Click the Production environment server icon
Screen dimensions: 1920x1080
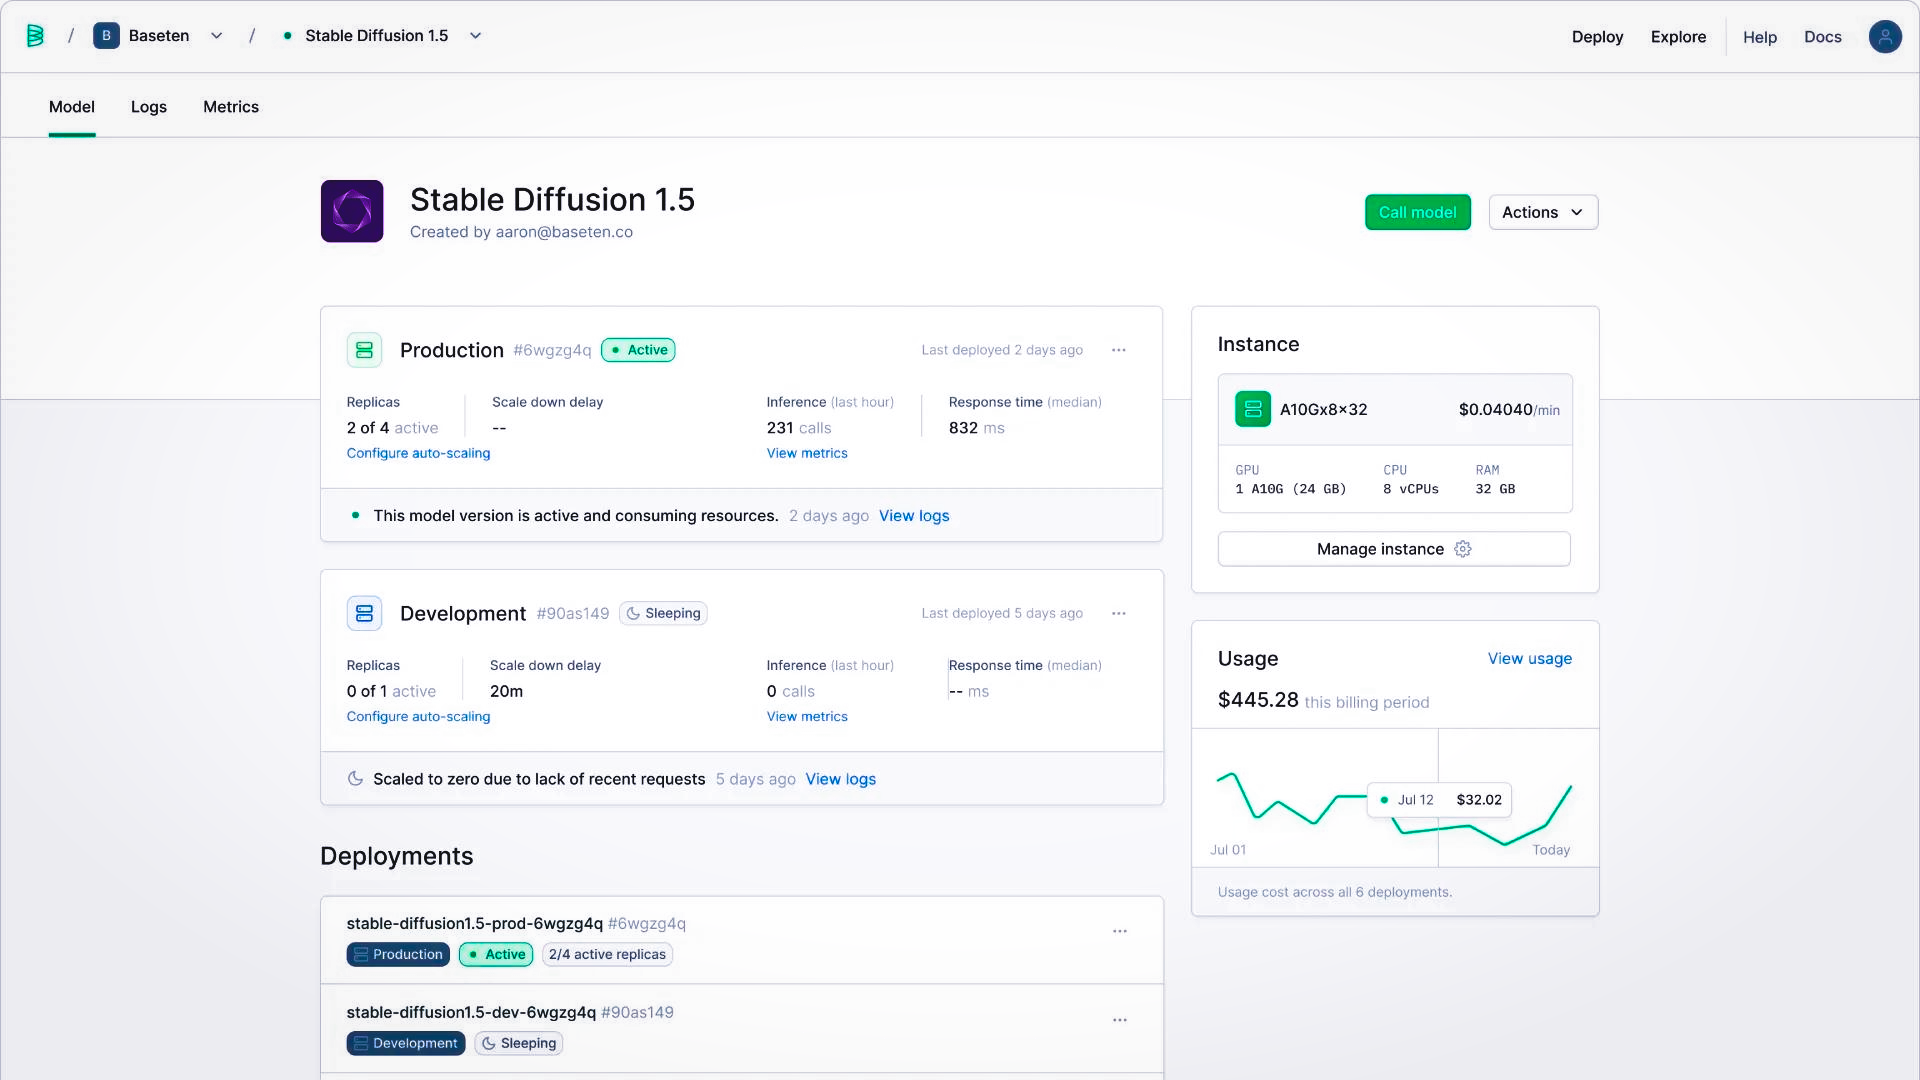364,350
